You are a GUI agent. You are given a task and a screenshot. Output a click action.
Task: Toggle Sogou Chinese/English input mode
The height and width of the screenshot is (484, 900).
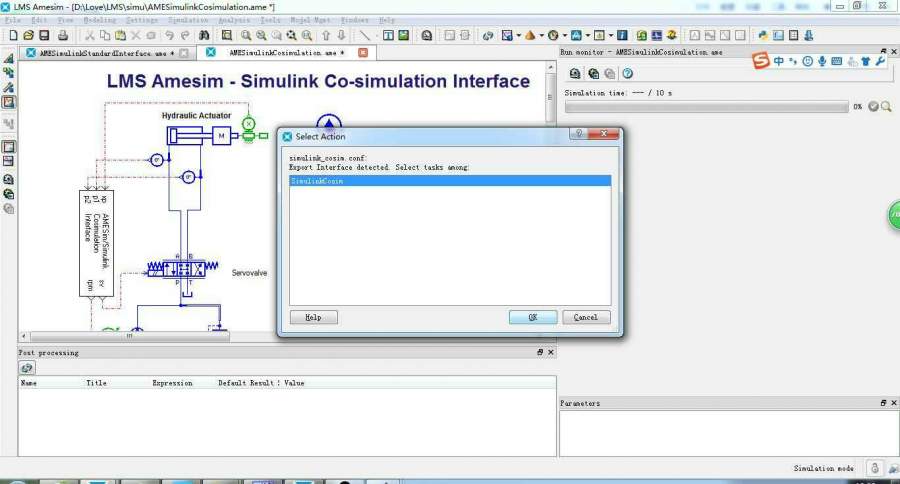[x=779, y=61]
